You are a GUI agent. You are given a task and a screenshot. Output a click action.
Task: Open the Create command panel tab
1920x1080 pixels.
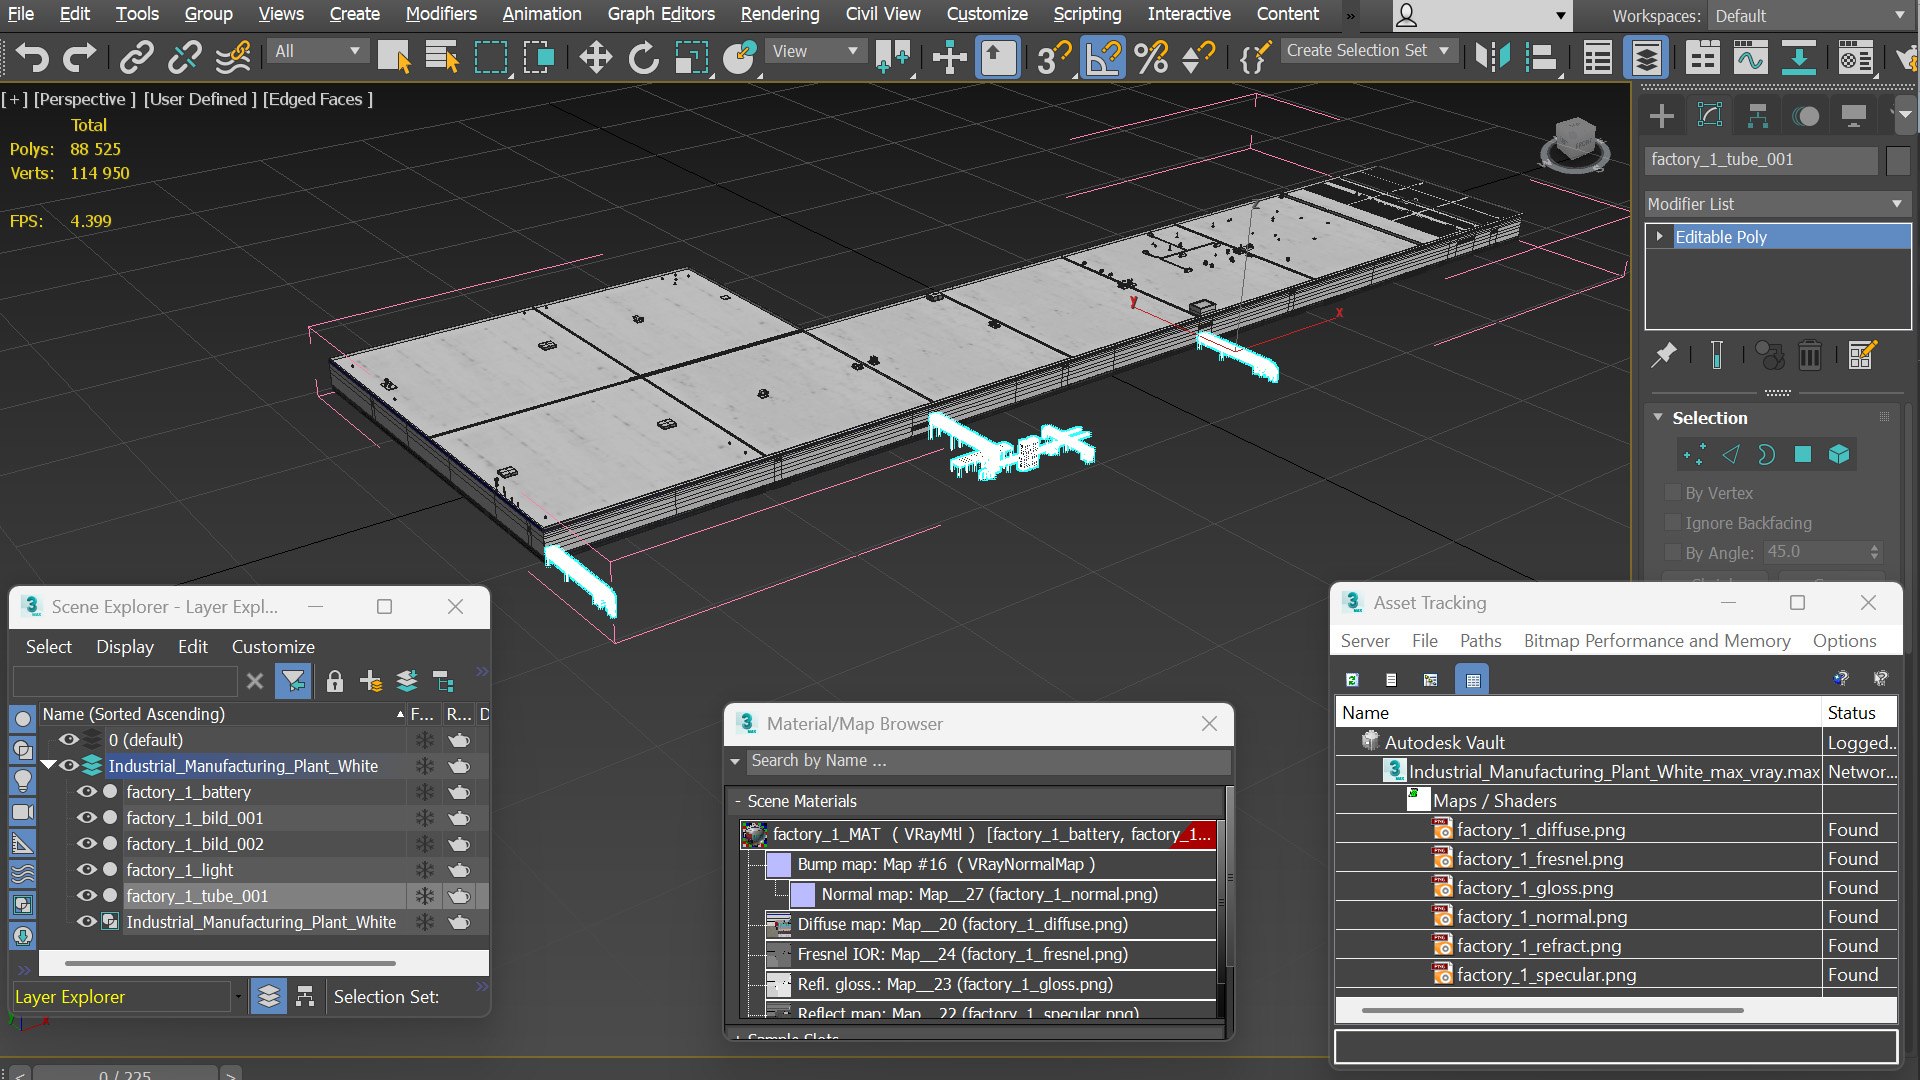[1661, 116]
